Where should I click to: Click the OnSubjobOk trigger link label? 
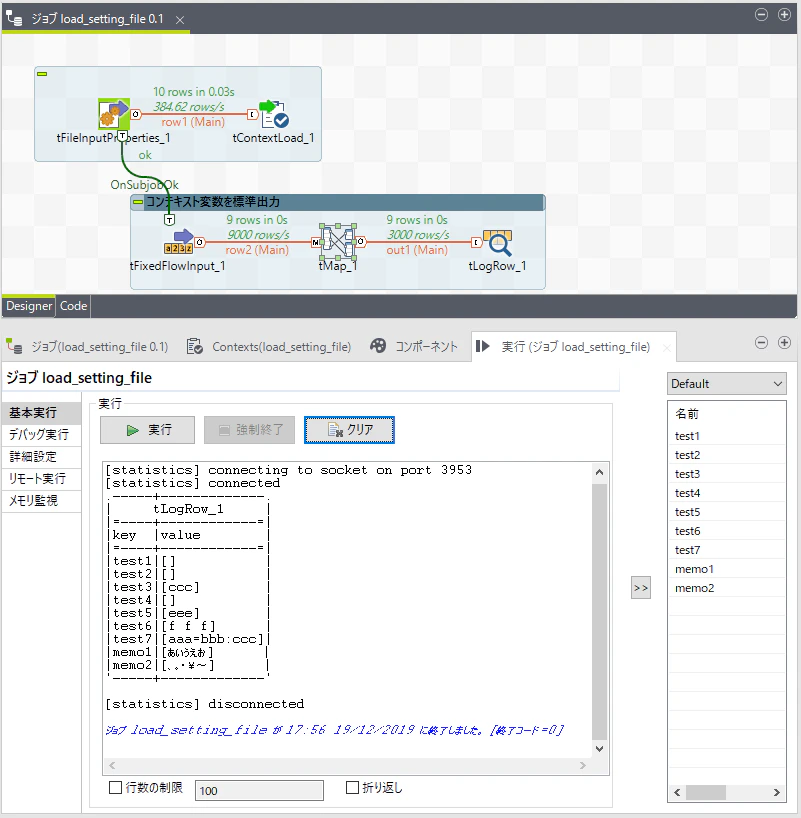144,185
